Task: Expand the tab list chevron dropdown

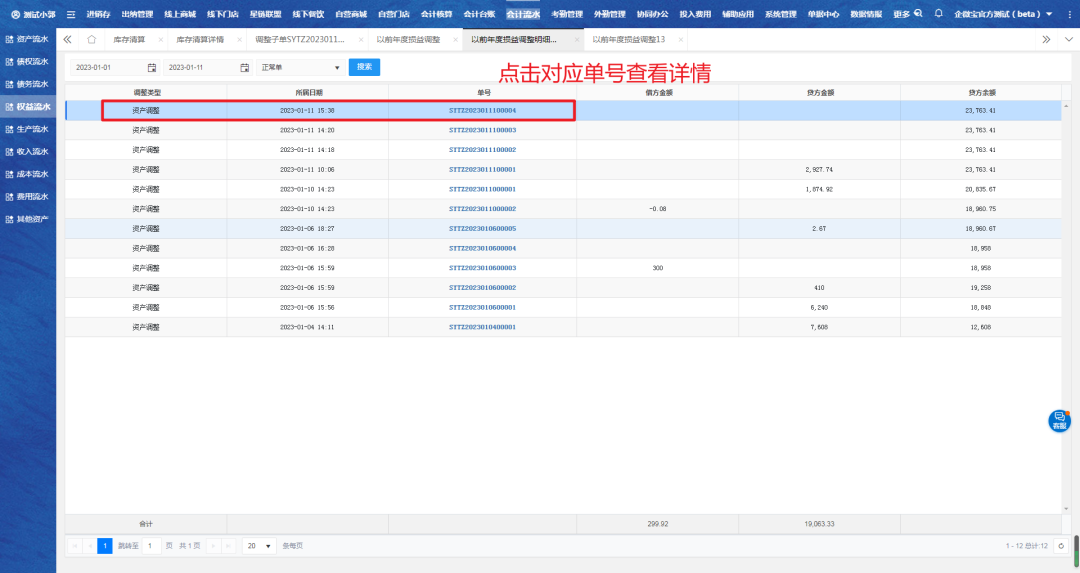Action: 1068,39
